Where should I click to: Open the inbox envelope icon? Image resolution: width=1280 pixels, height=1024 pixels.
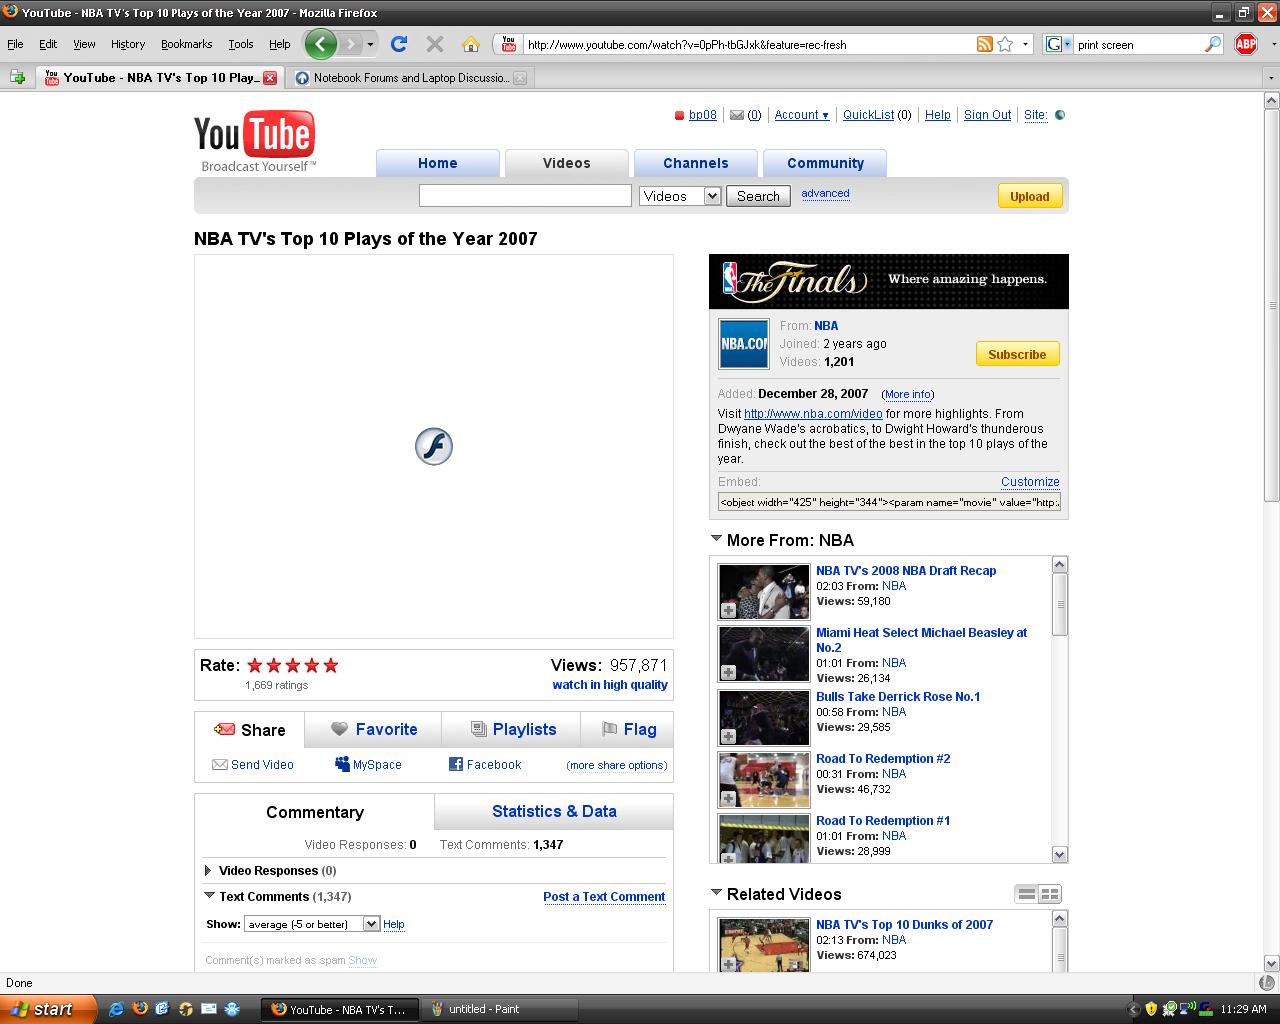[737, 115]
